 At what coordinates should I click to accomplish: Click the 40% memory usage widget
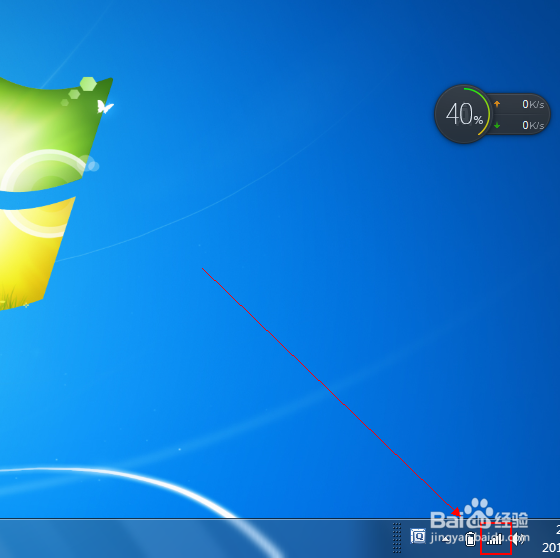[x=464, y=114]
